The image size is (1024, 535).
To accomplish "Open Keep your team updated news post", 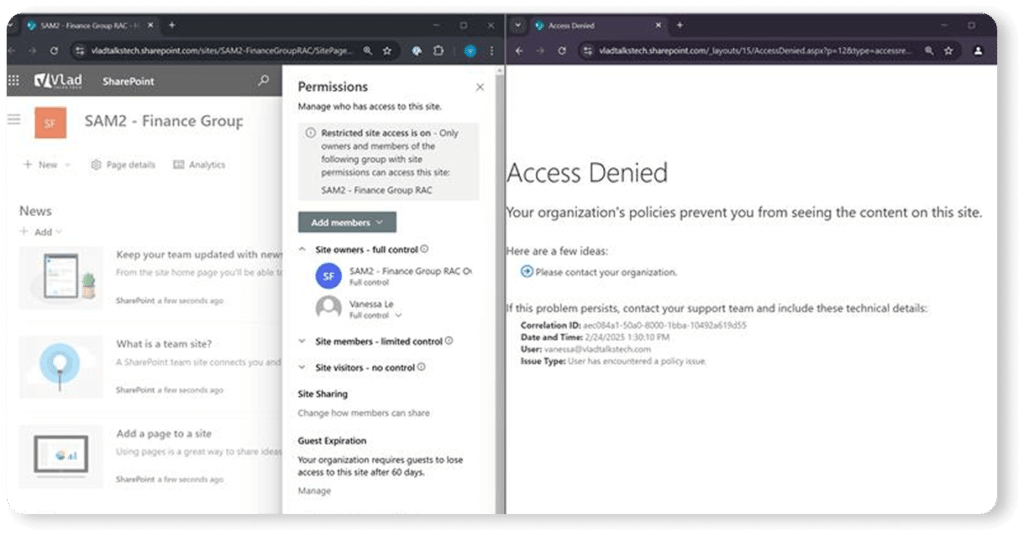I will 199,254.
